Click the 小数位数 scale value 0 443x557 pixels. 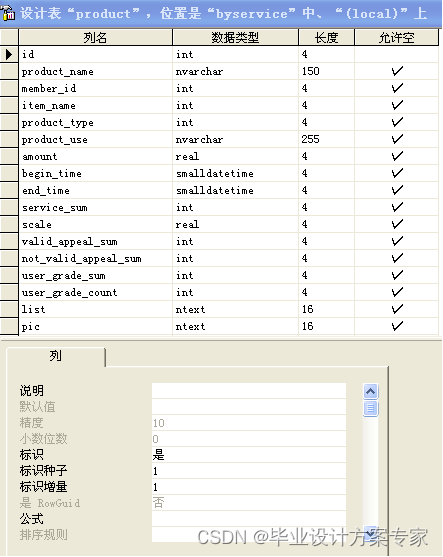coord(249,439)
